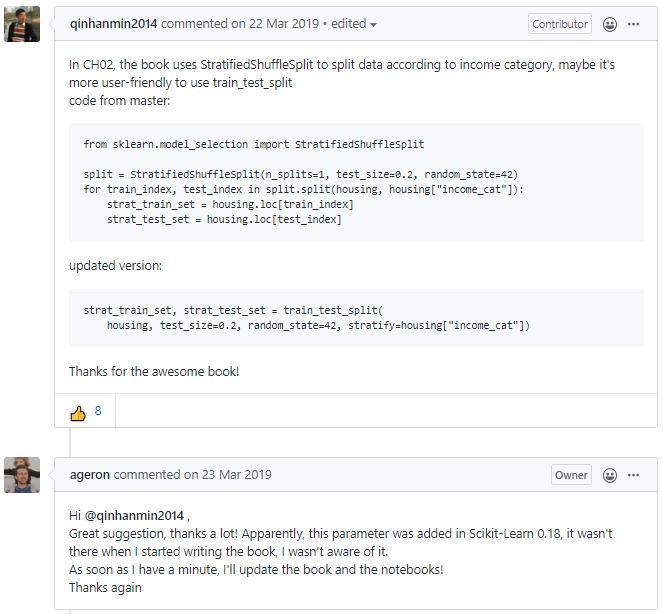Viewport: 663px width, 614px height.
Task: Open more options on qinhanmin2014's comment
Action: (x=633, y=24)
